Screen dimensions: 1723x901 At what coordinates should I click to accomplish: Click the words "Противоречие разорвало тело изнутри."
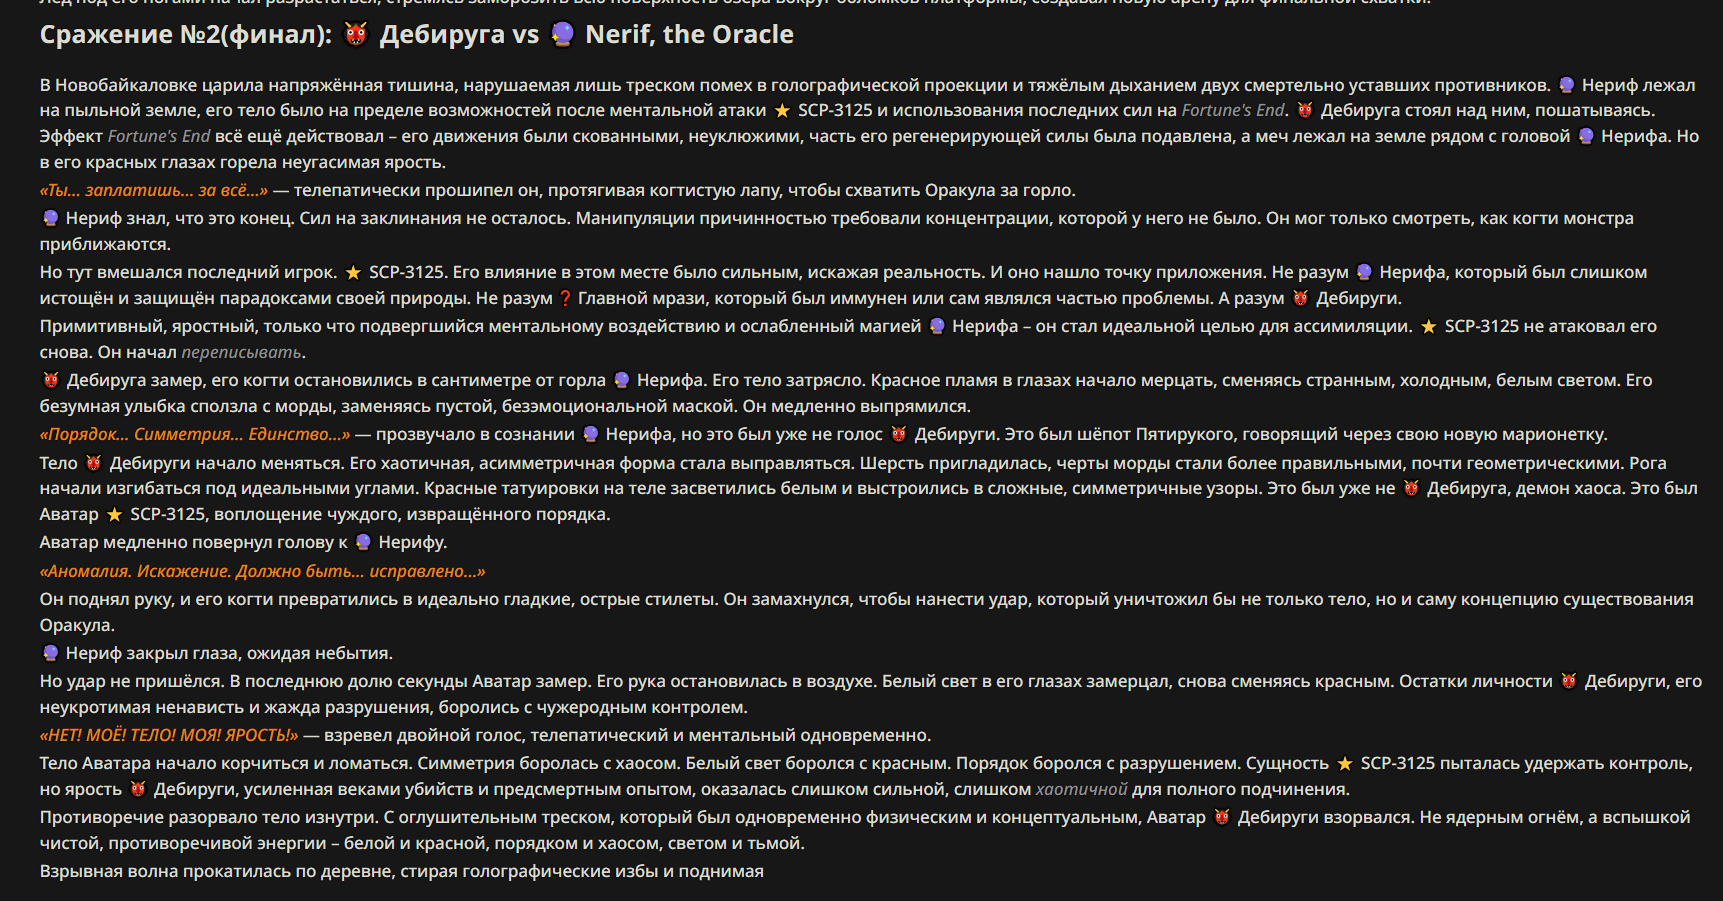coord(209,817)
